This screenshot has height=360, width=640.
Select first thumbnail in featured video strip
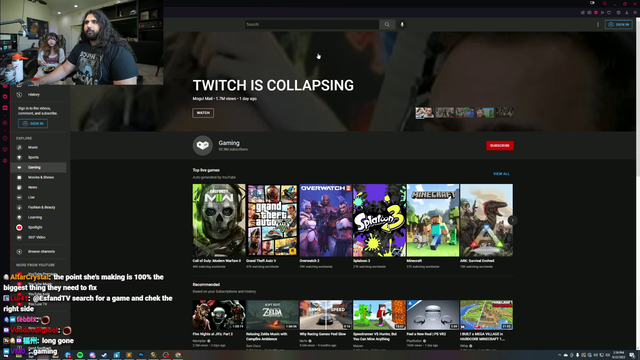[x=424, y=113]
